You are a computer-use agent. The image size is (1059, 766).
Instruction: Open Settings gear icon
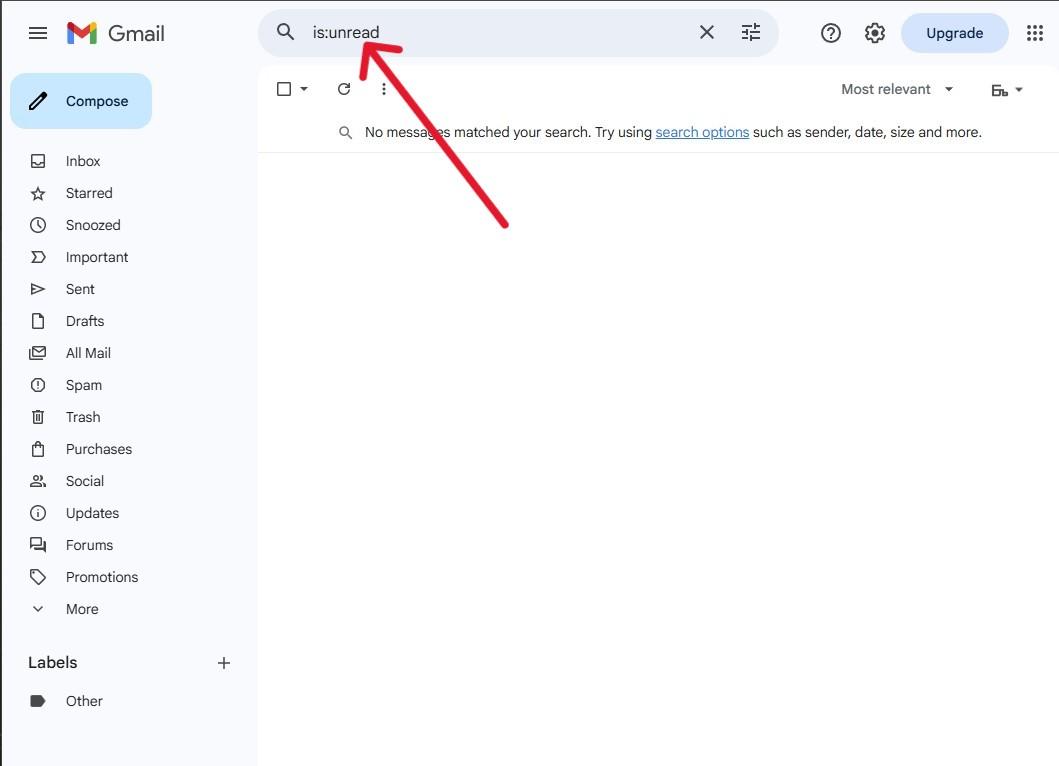pyautogui.click(x=875, y=33)
